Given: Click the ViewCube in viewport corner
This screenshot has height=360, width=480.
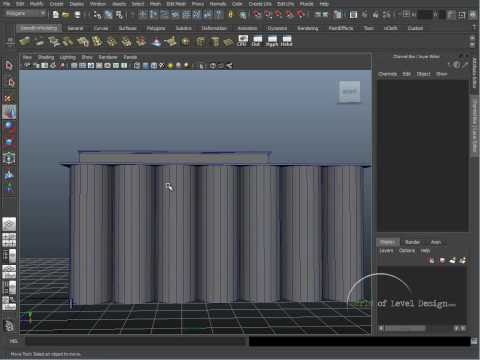Looking at the screenshot, I should [x=349, y=92].
